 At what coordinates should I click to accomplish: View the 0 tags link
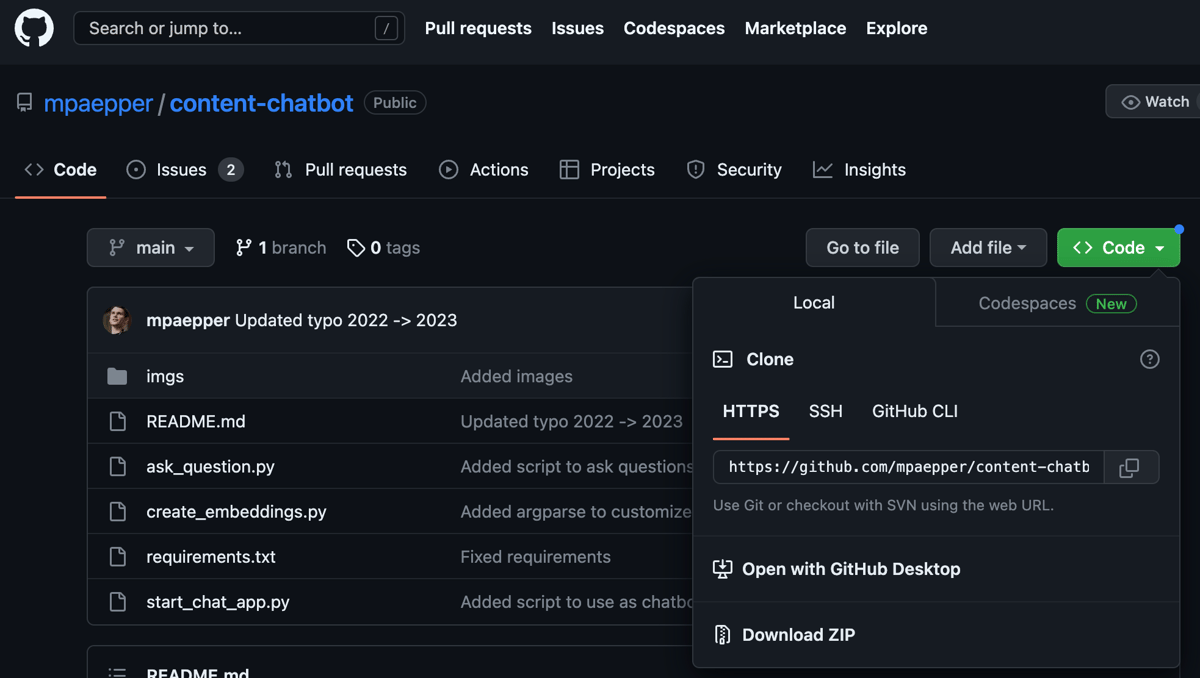[383, 247]
